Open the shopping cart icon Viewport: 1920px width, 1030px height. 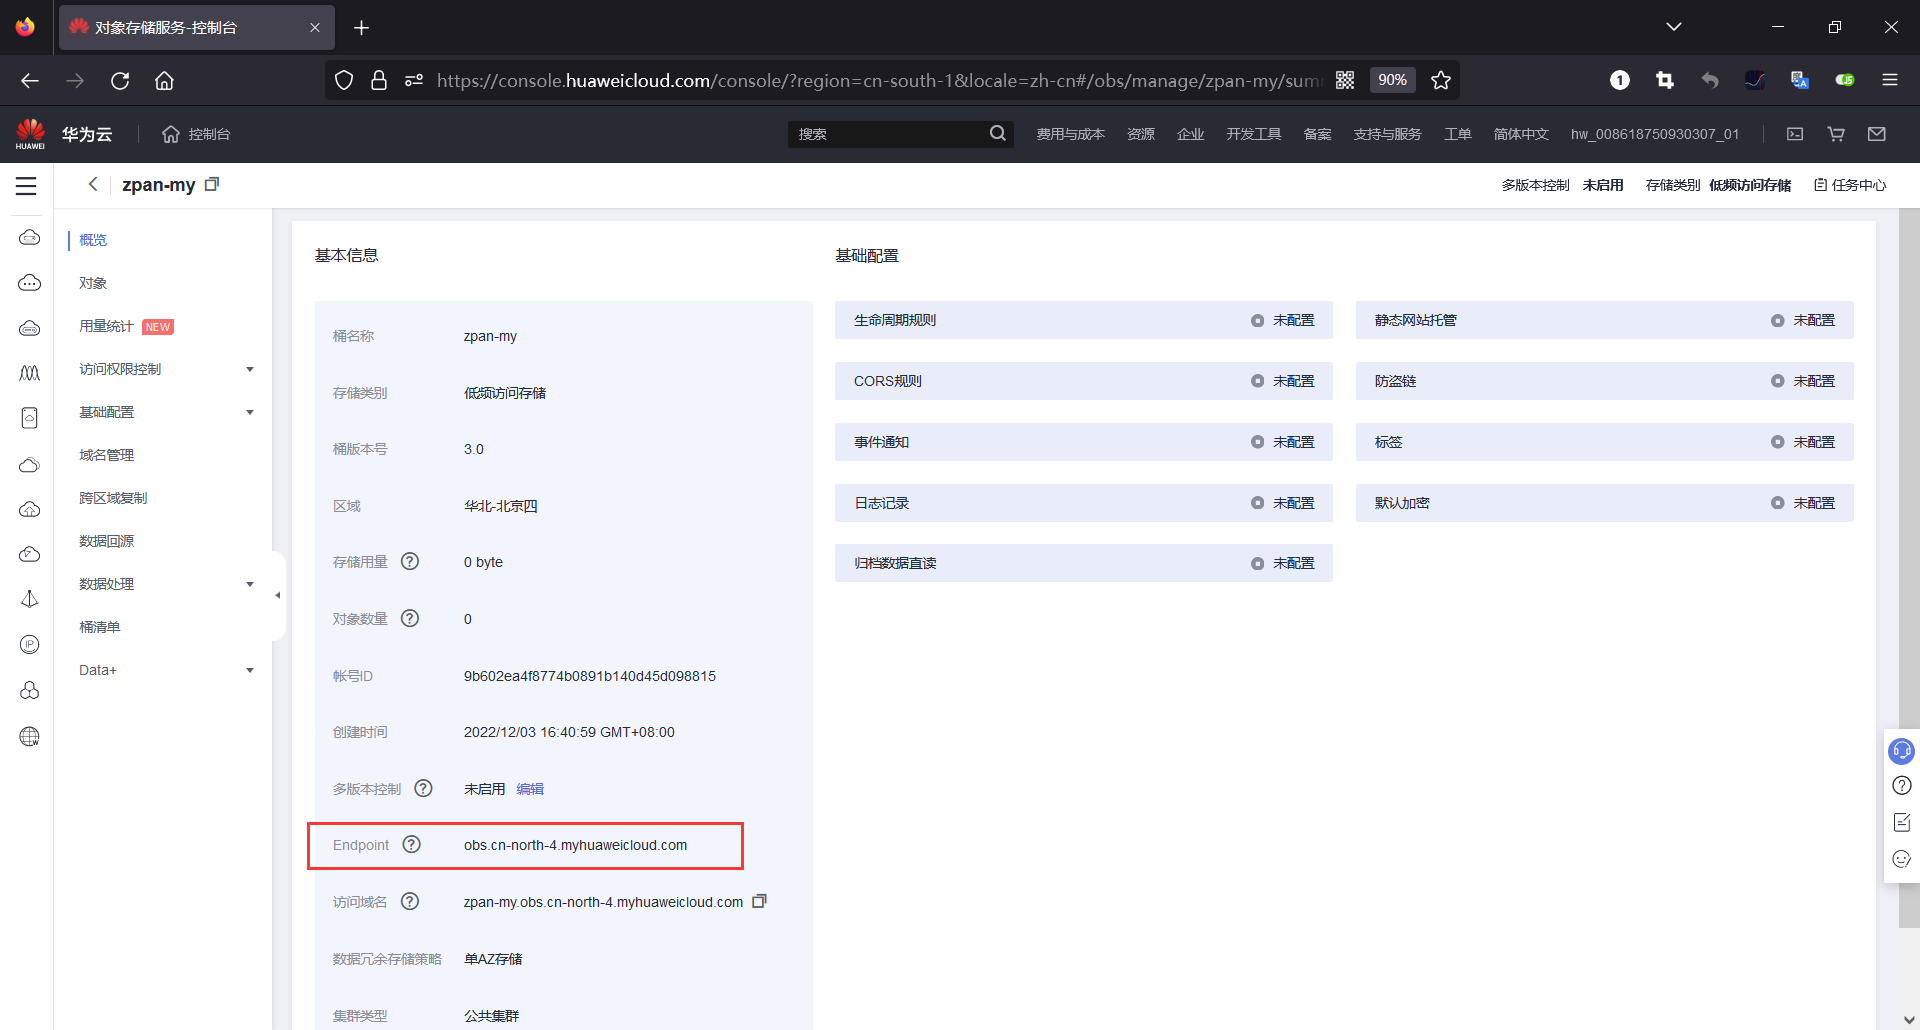[1836, 134]
